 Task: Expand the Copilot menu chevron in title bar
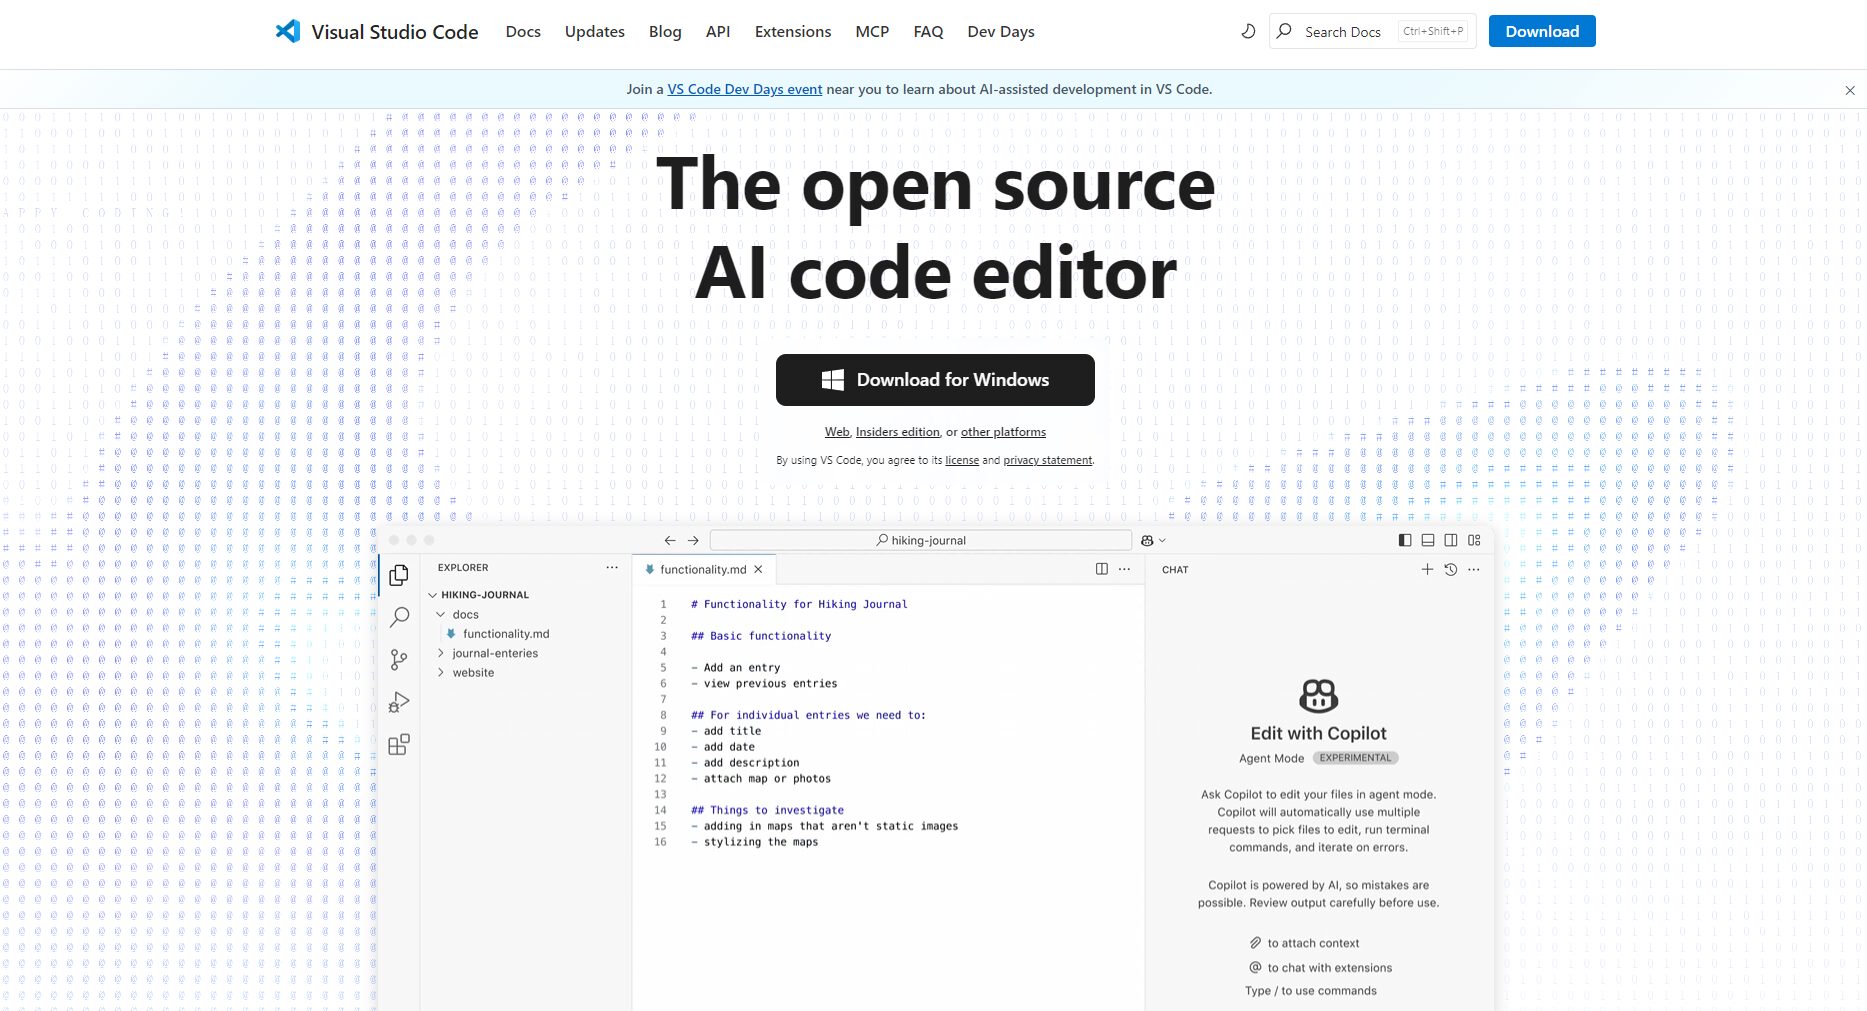1162,541
